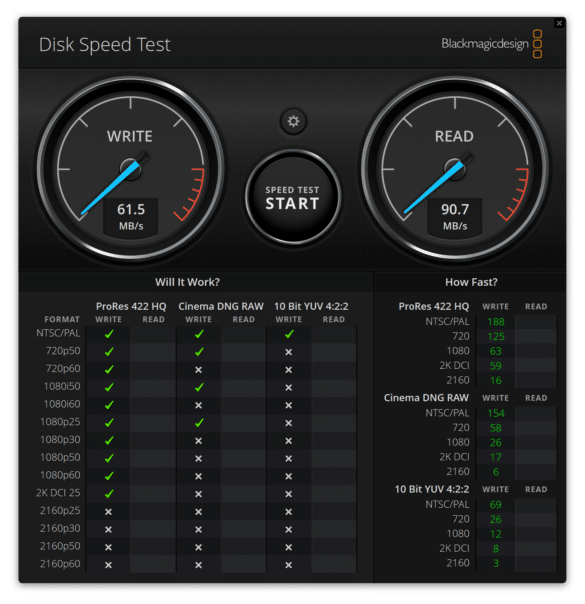
Task: Click ProRes 422 HQ checkmark for NTSC/PAL
Action: click(x=109, y=334)
